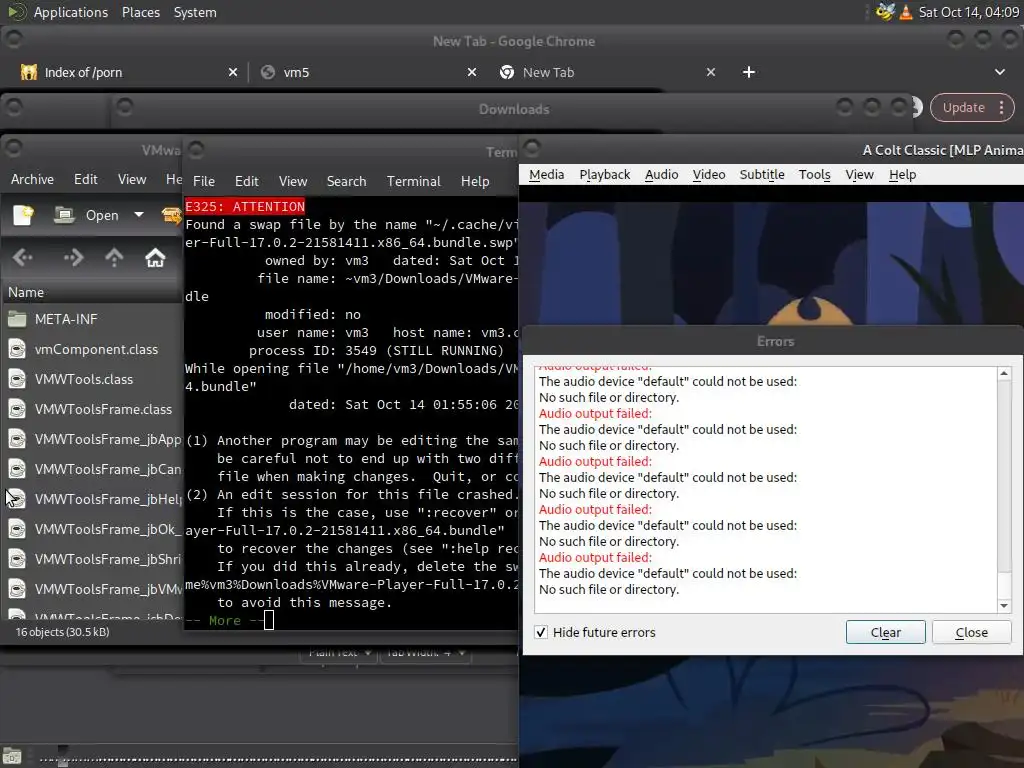Image resolution: width=1024 pixels, height=768 pixels.
Task: Click the VMWToolsFrame_jbShri file icon
Action: [x=17, y=559]
